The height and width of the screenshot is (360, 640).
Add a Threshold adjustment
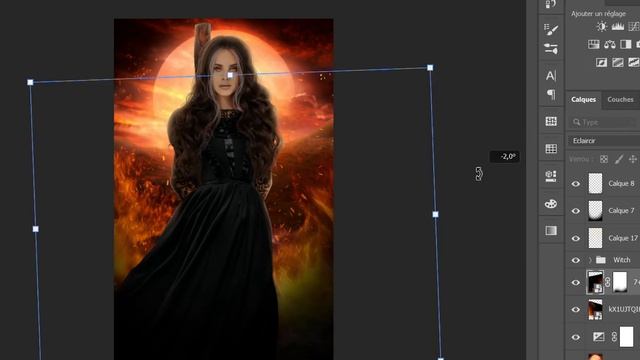(x=633, y=62)
